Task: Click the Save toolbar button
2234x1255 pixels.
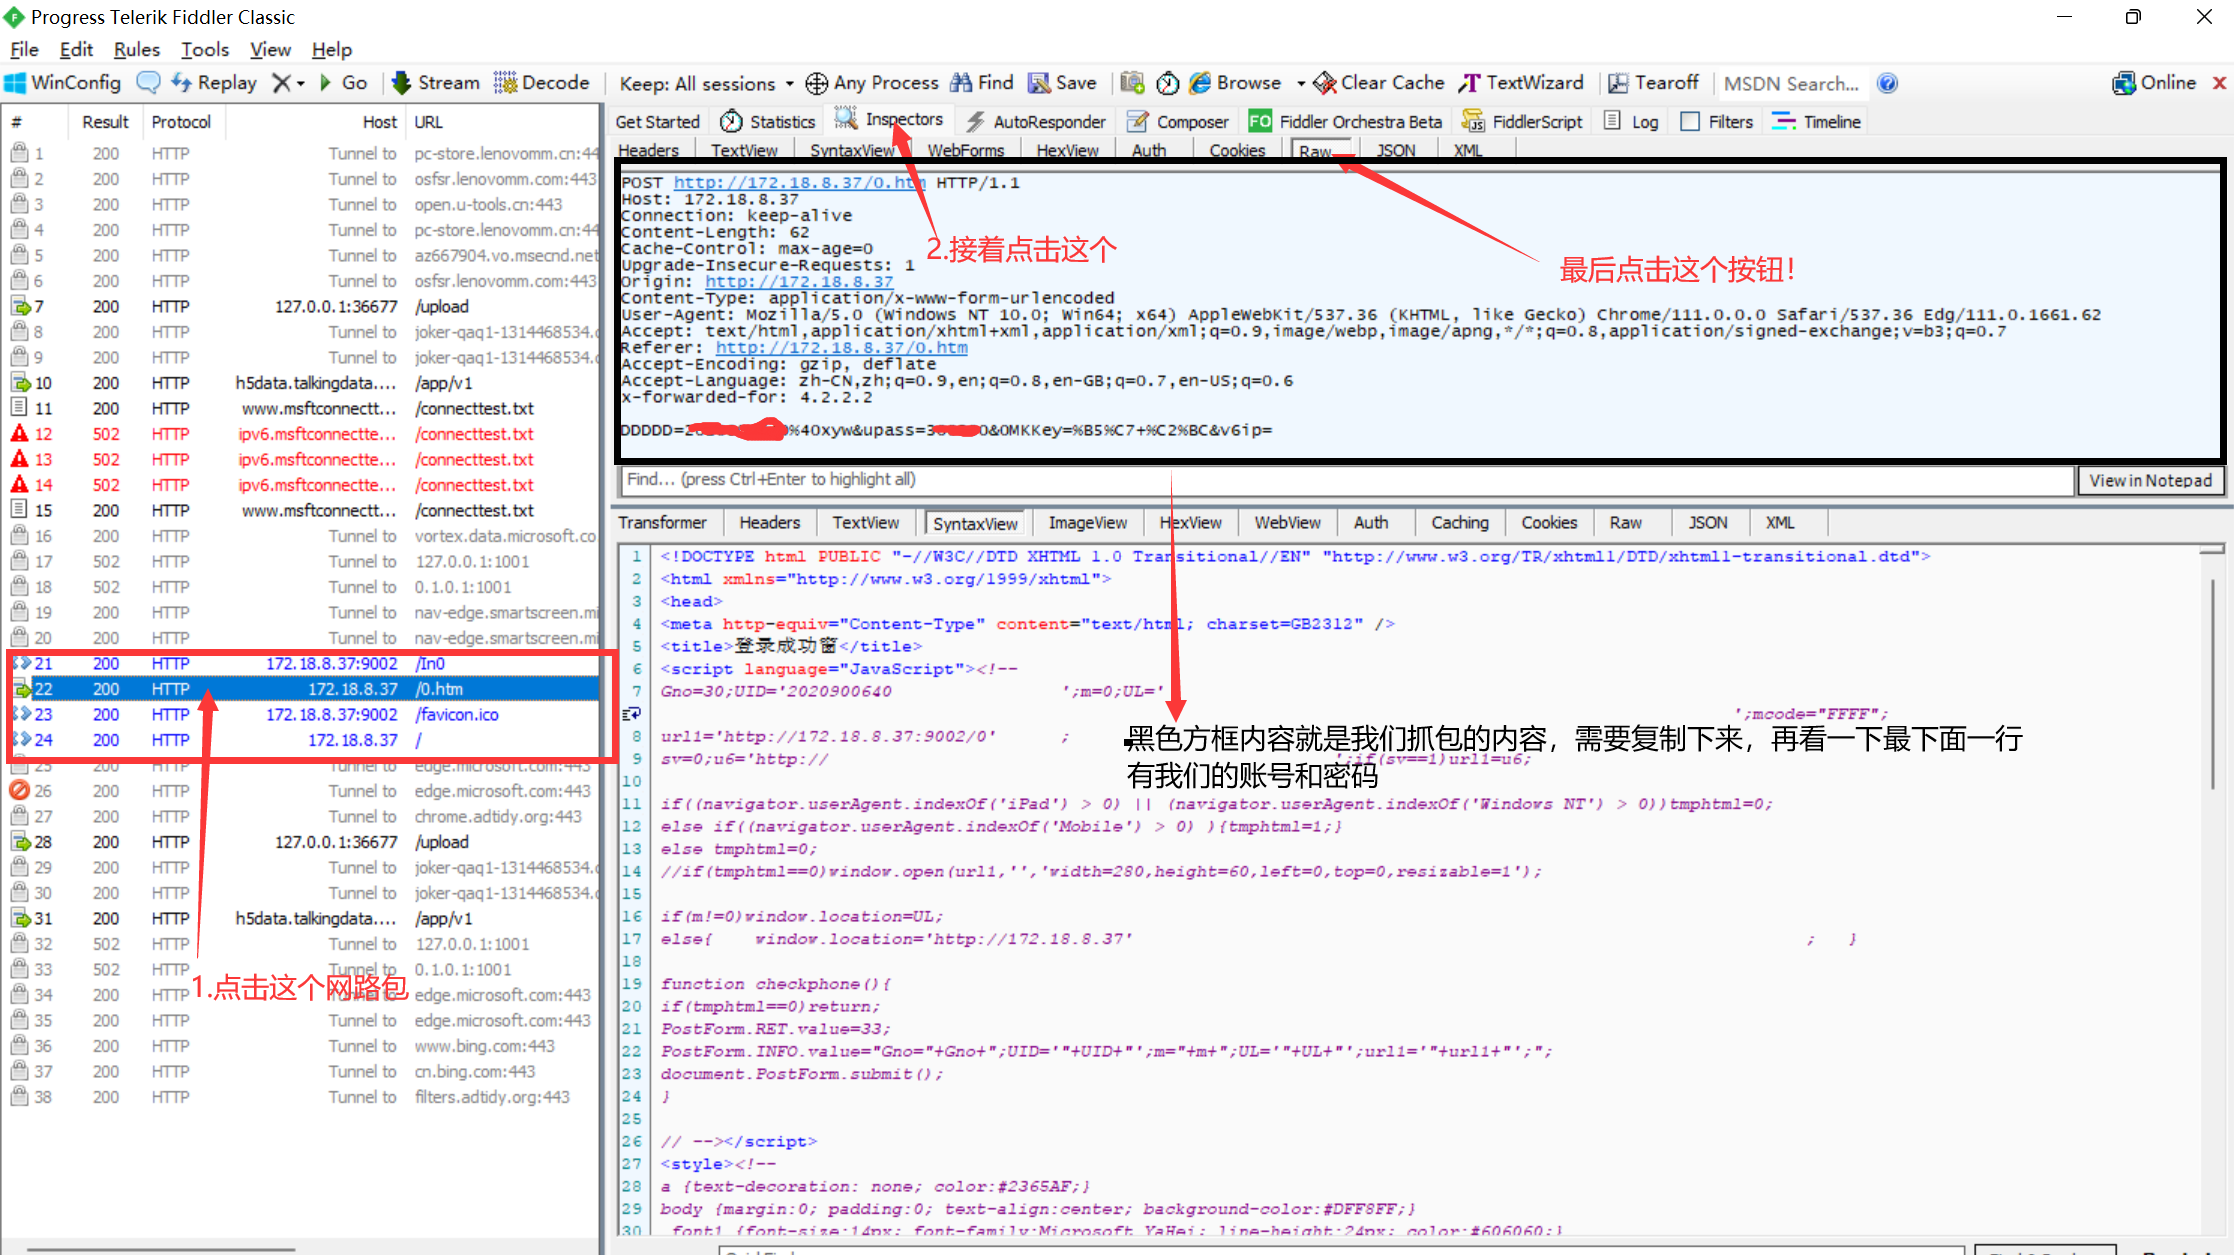Action: pyautogui.click(x=1062, y=83)
